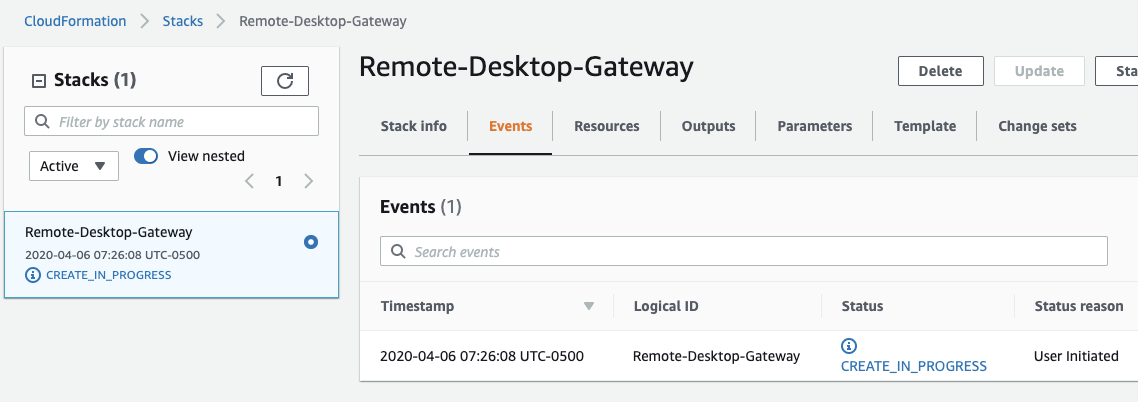The height and width of the screenshot is (402, 1138).
Task: Click the Logical ID column header
Action: pos(666,306)
